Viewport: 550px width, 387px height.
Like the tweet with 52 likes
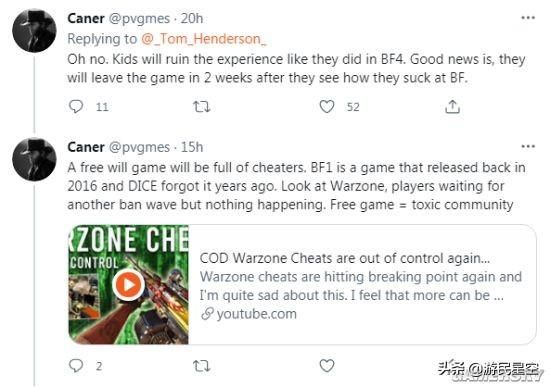click(327, 106)
